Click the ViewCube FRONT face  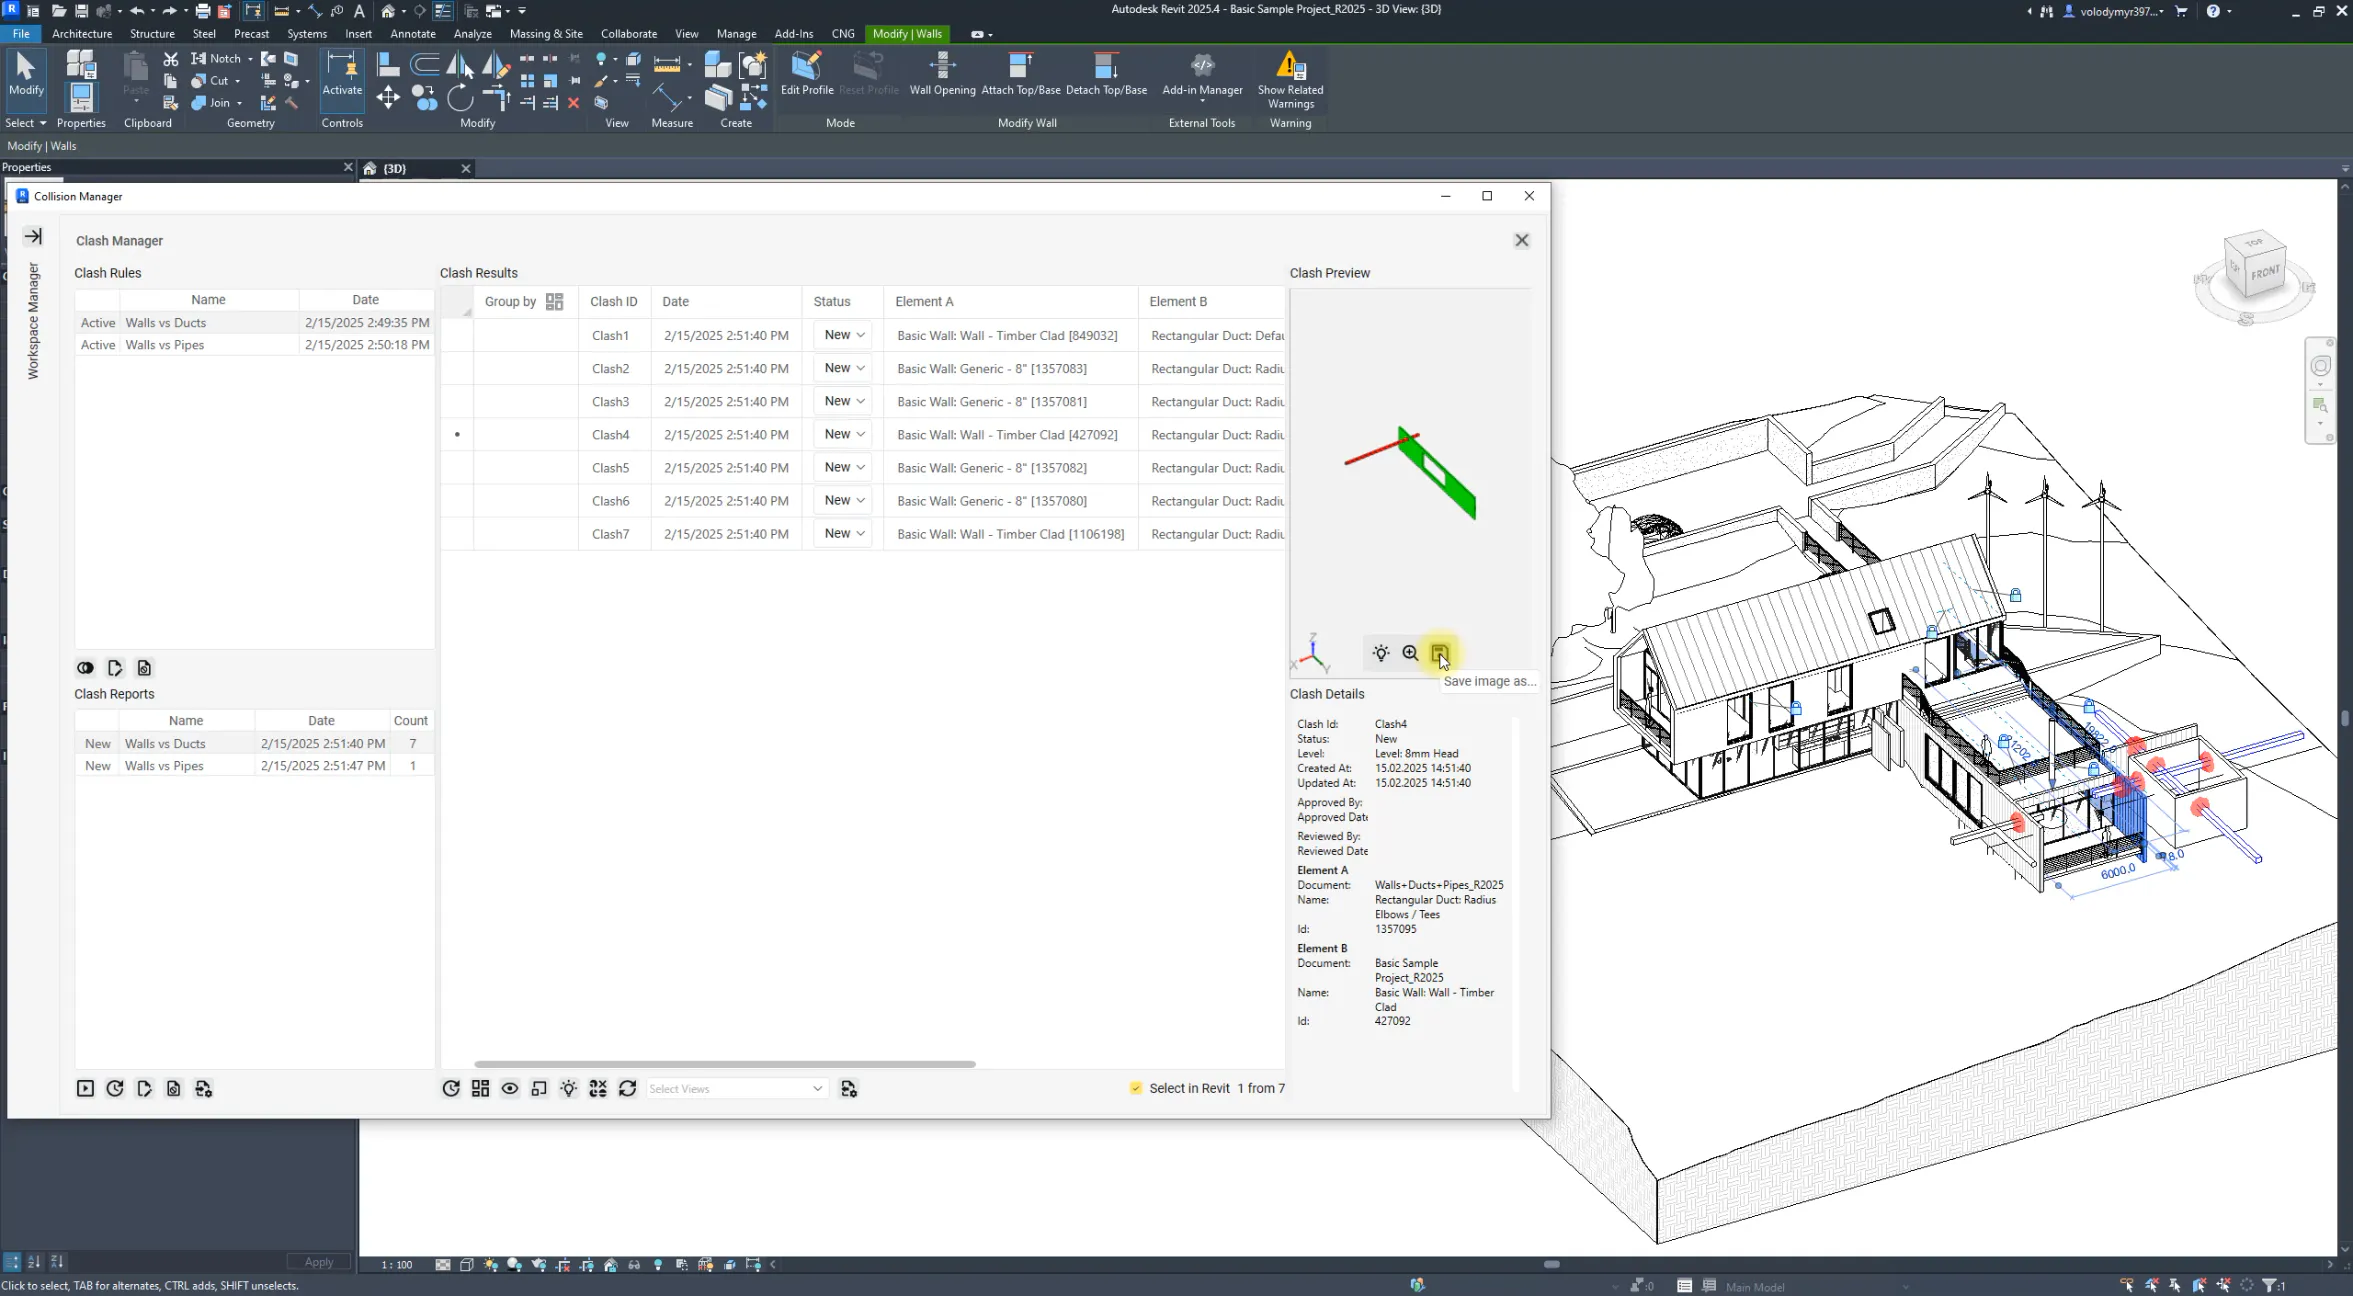pos(2265,272)
